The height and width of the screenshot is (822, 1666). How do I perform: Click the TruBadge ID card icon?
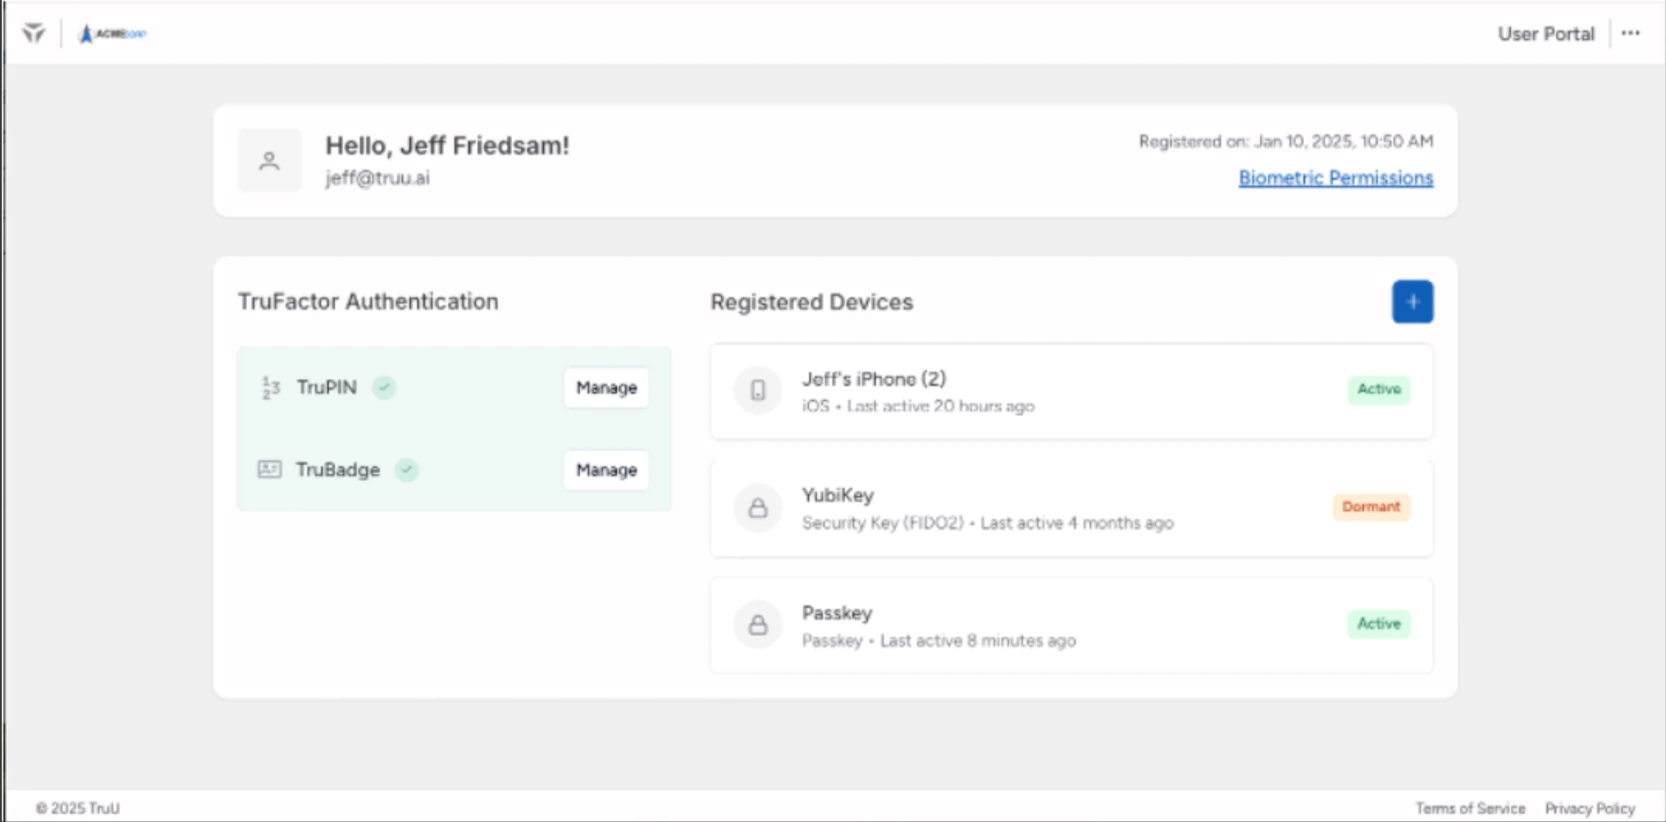(269, 469)
